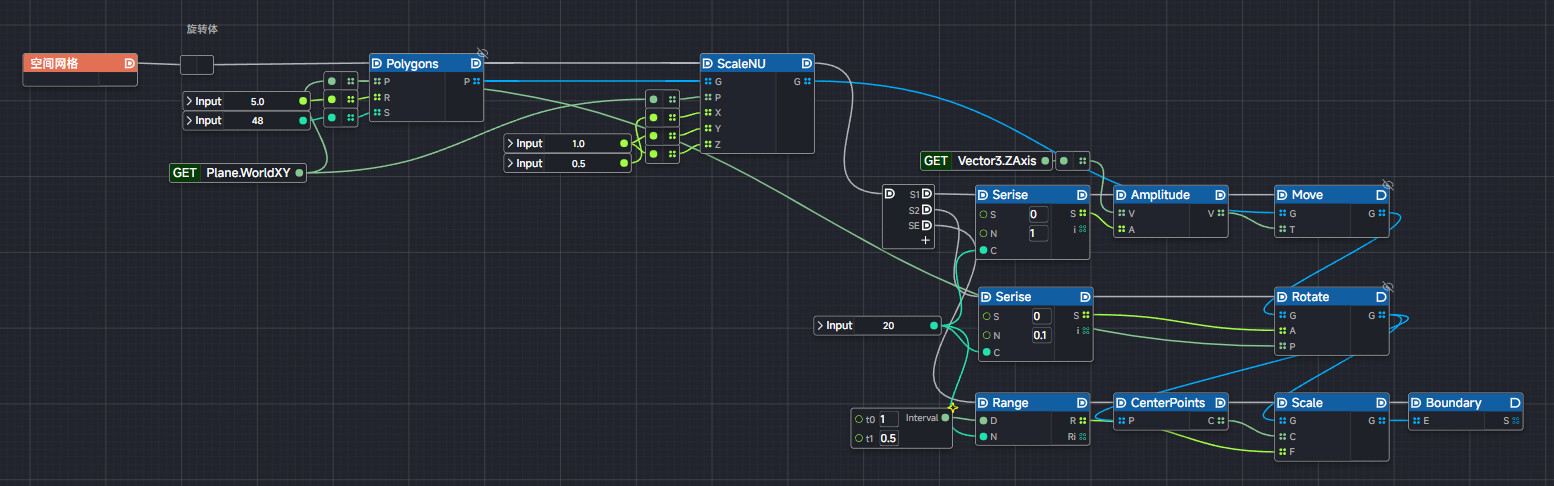
Task: Click the S output port of Boundary node
Action: tap(1515, 421)
